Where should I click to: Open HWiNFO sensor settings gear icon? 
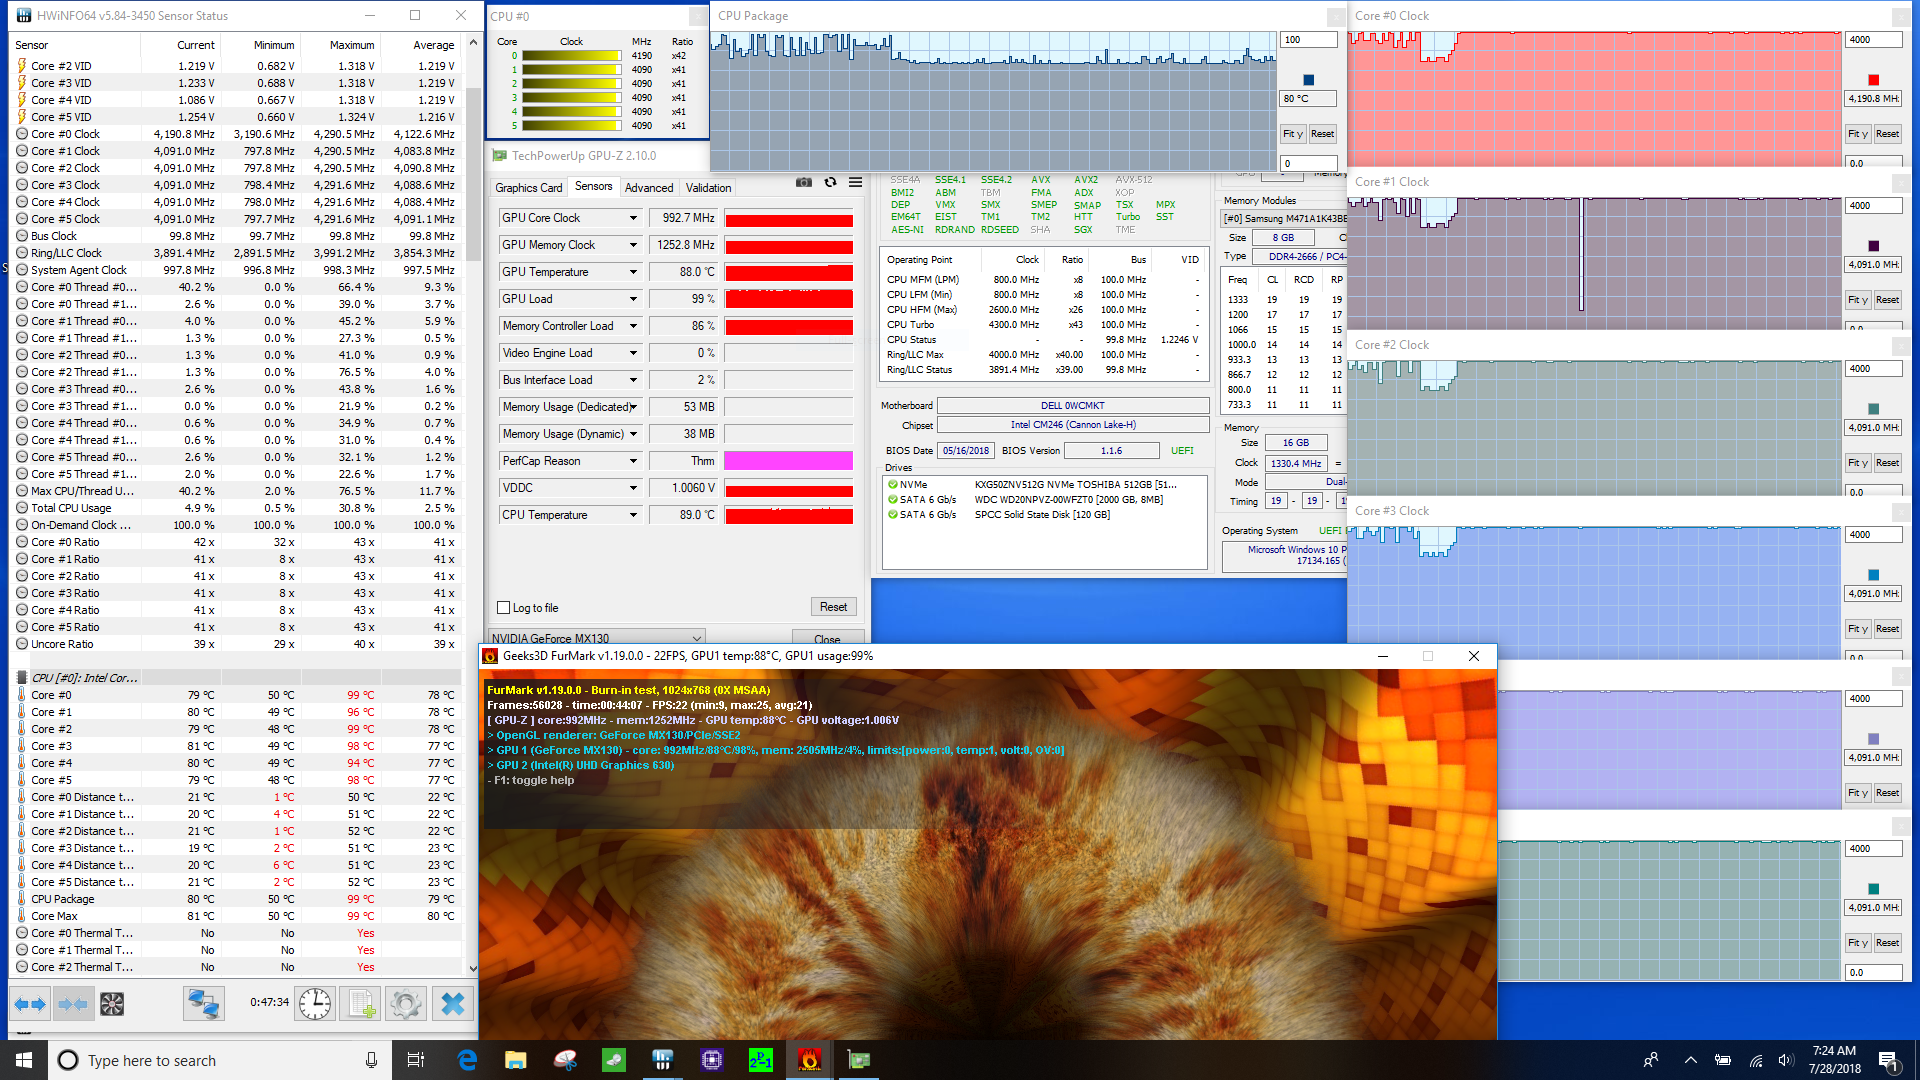406,1003
